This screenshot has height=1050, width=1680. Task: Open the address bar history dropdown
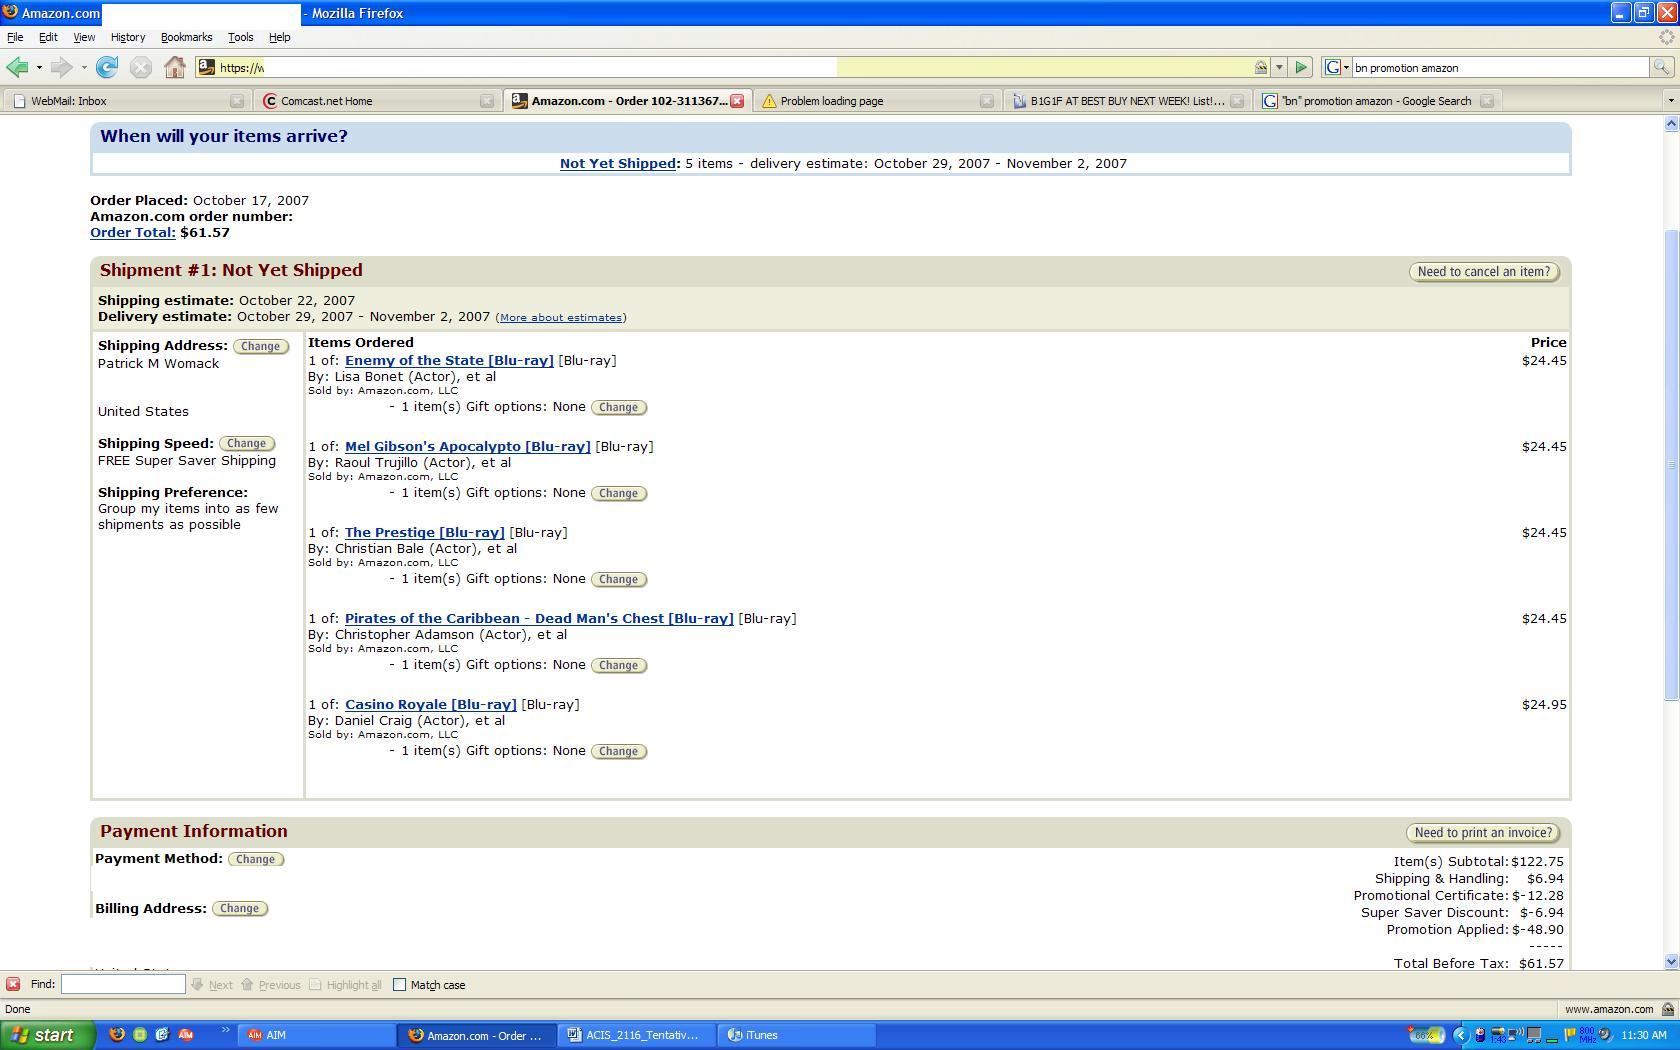tap(1279, 67)
